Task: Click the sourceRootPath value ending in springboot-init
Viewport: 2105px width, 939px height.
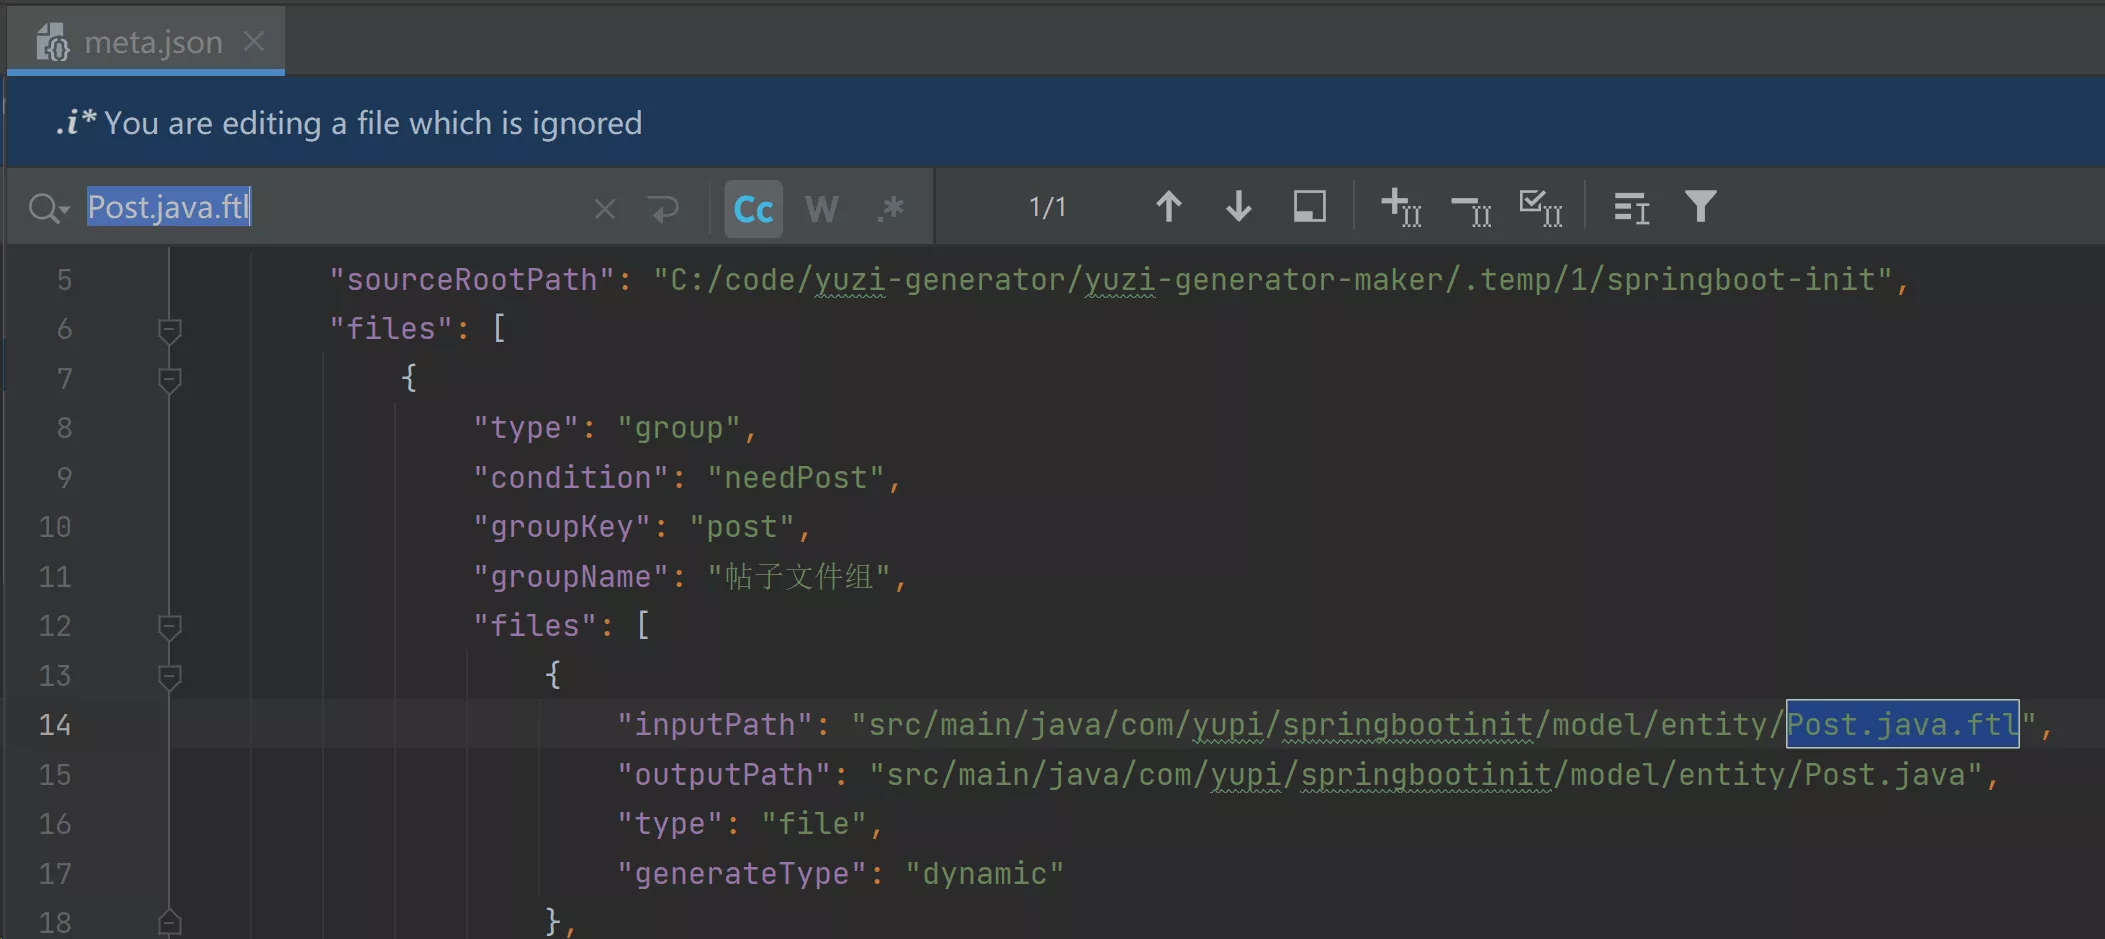Action: coord(1273,279)
